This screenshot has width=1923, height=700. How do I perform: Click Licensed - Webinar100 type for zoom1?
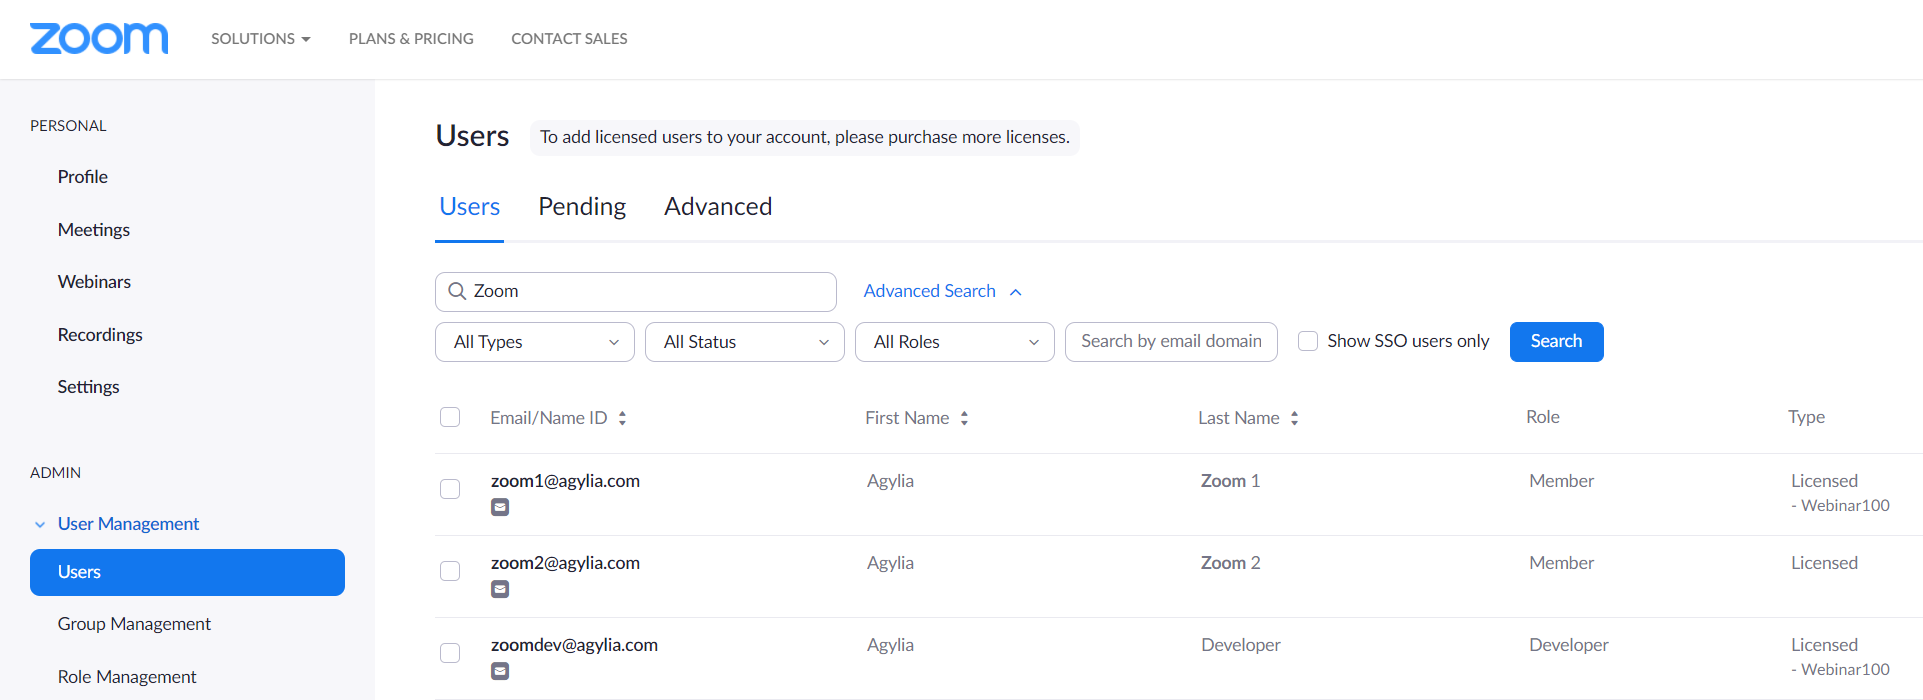pos(1840,493)
